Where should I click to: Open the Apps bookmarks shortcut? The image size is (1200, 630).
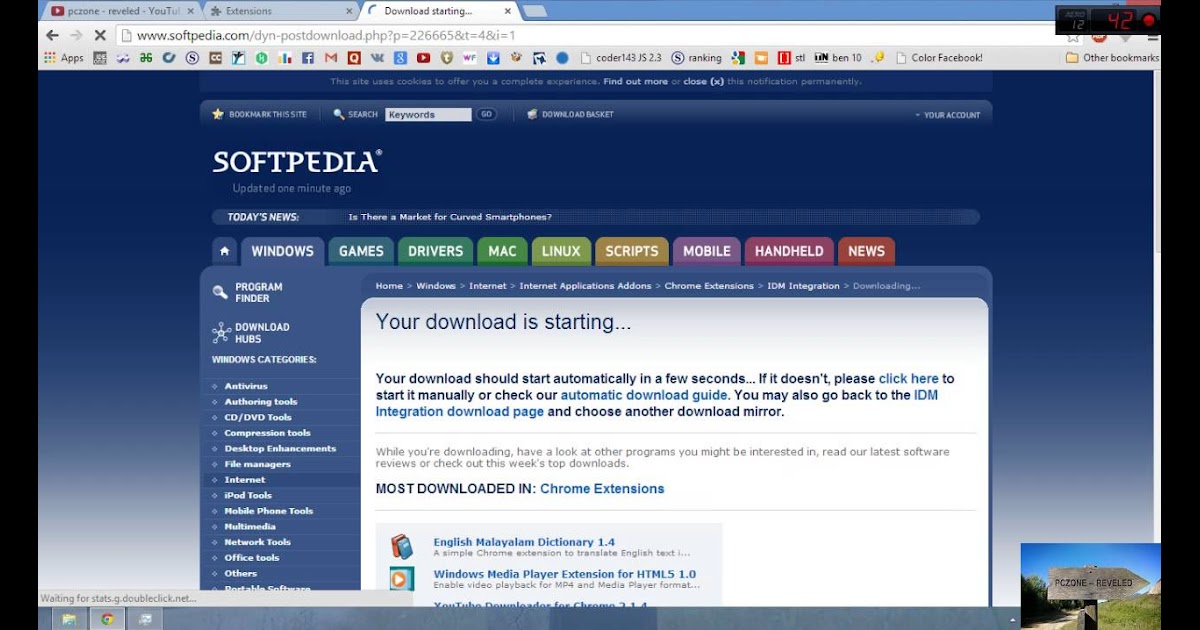[64, 58]
